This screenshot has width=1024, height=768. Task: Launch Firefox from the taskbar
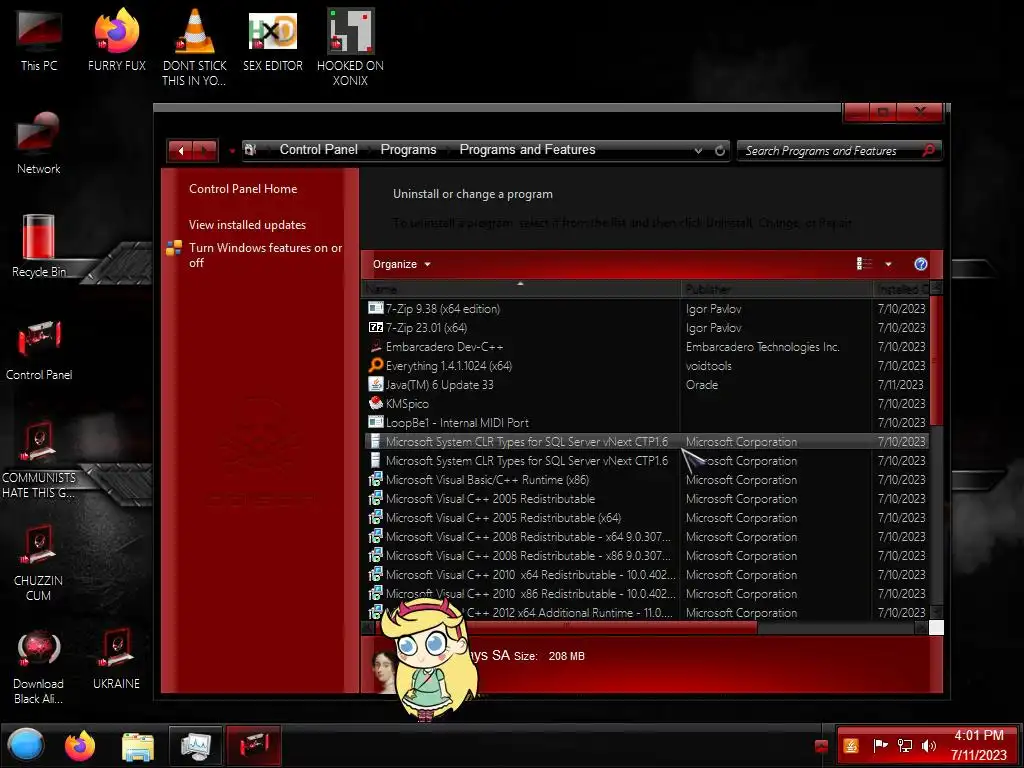click(x=80, y=746)
